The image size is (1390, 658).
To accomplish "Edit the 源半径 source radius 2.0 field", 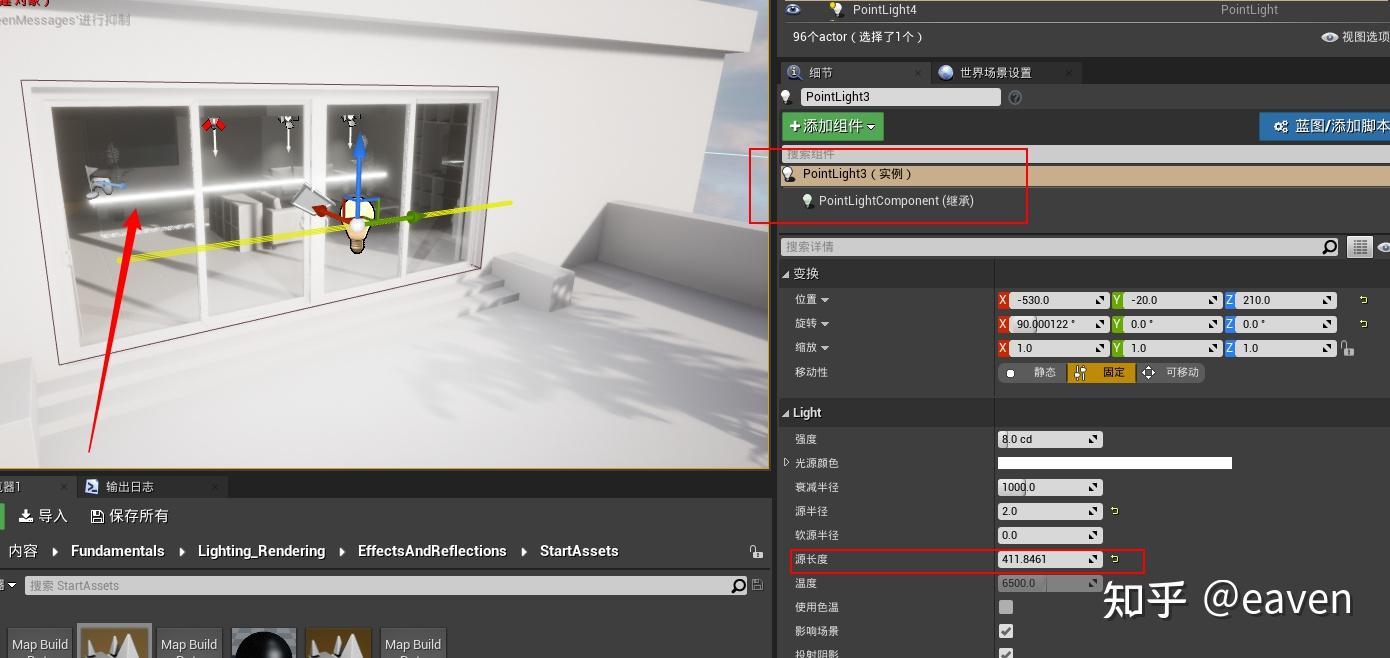I will (x=1050, y=511).
